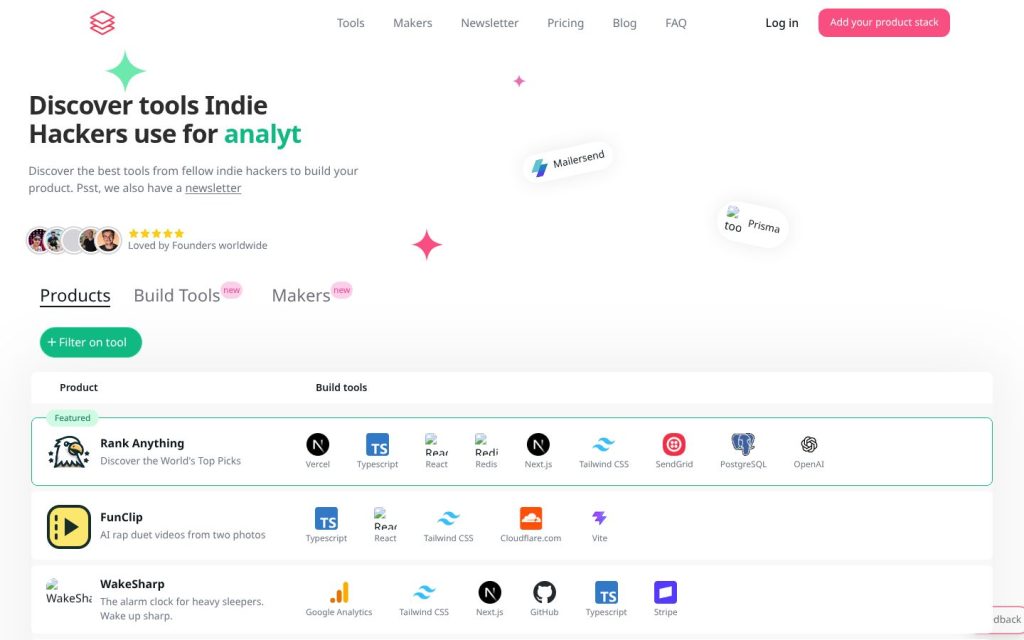Click the Filter on tool button

pos(91,342)
